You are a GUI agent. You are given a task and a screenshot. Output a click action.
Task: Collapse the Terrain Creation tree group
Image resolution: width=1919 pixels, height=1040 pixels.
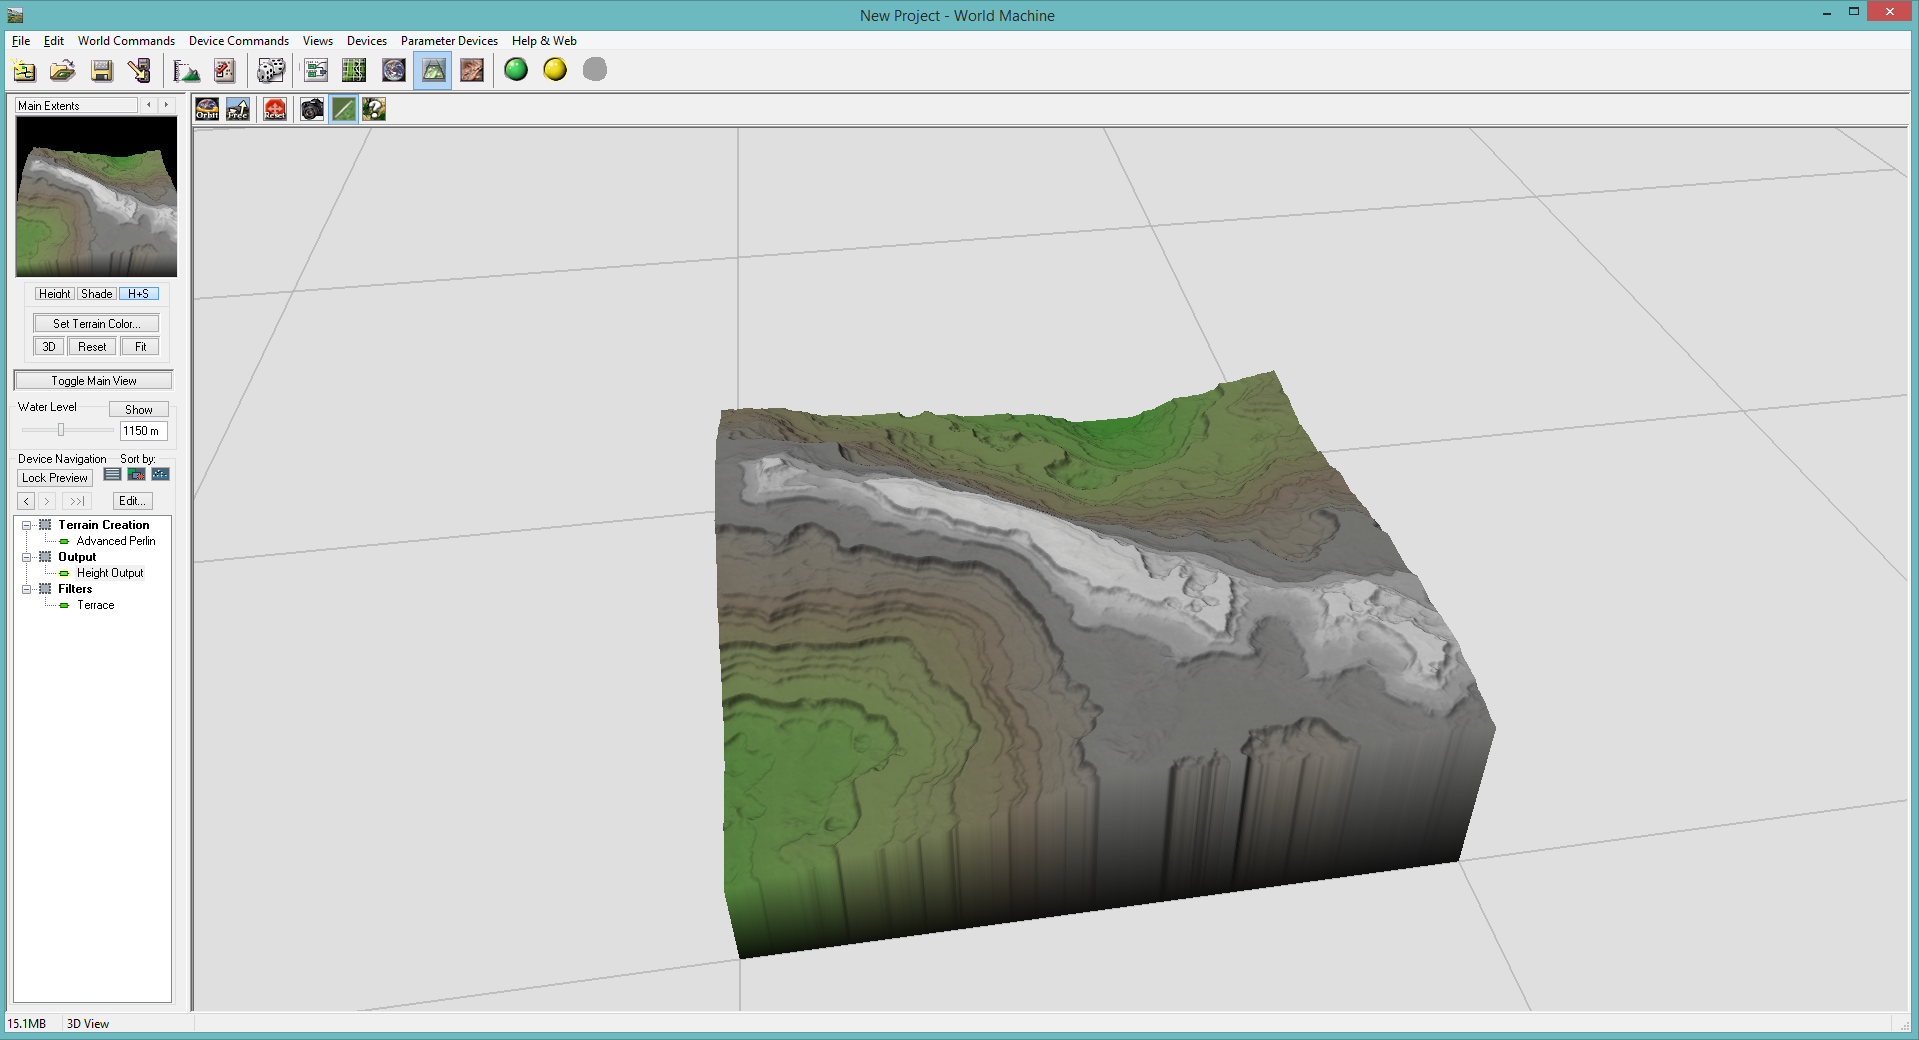click(27, 525)
